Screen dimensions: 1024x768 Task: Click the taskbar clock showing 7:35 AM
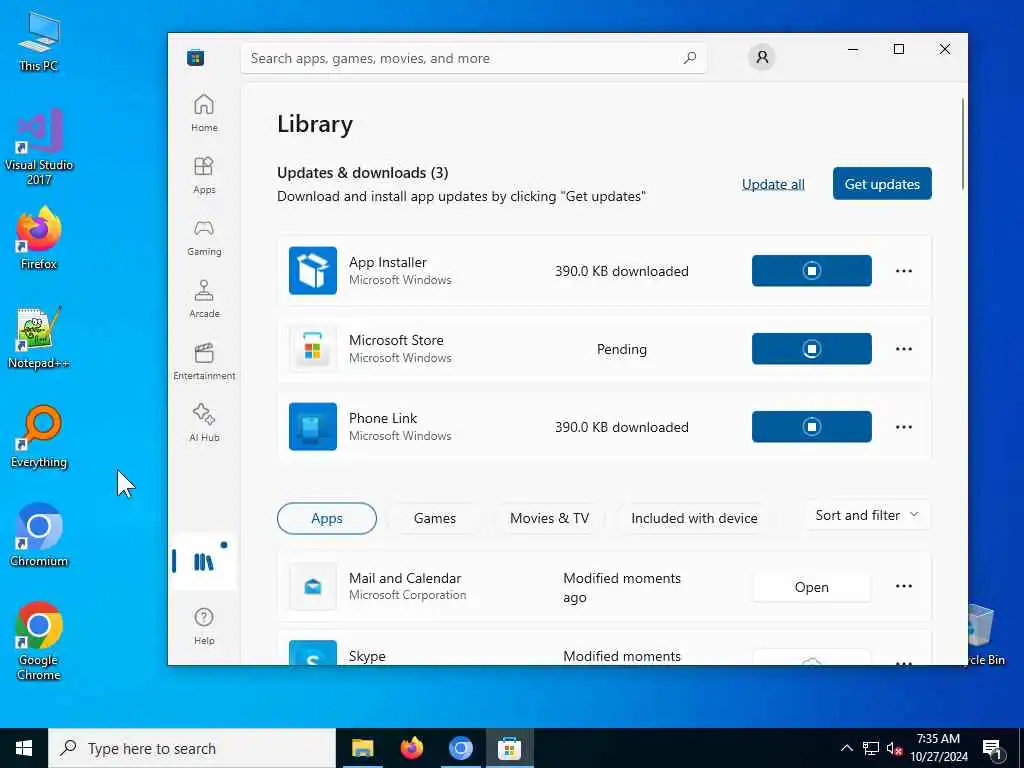click(938, 748)
